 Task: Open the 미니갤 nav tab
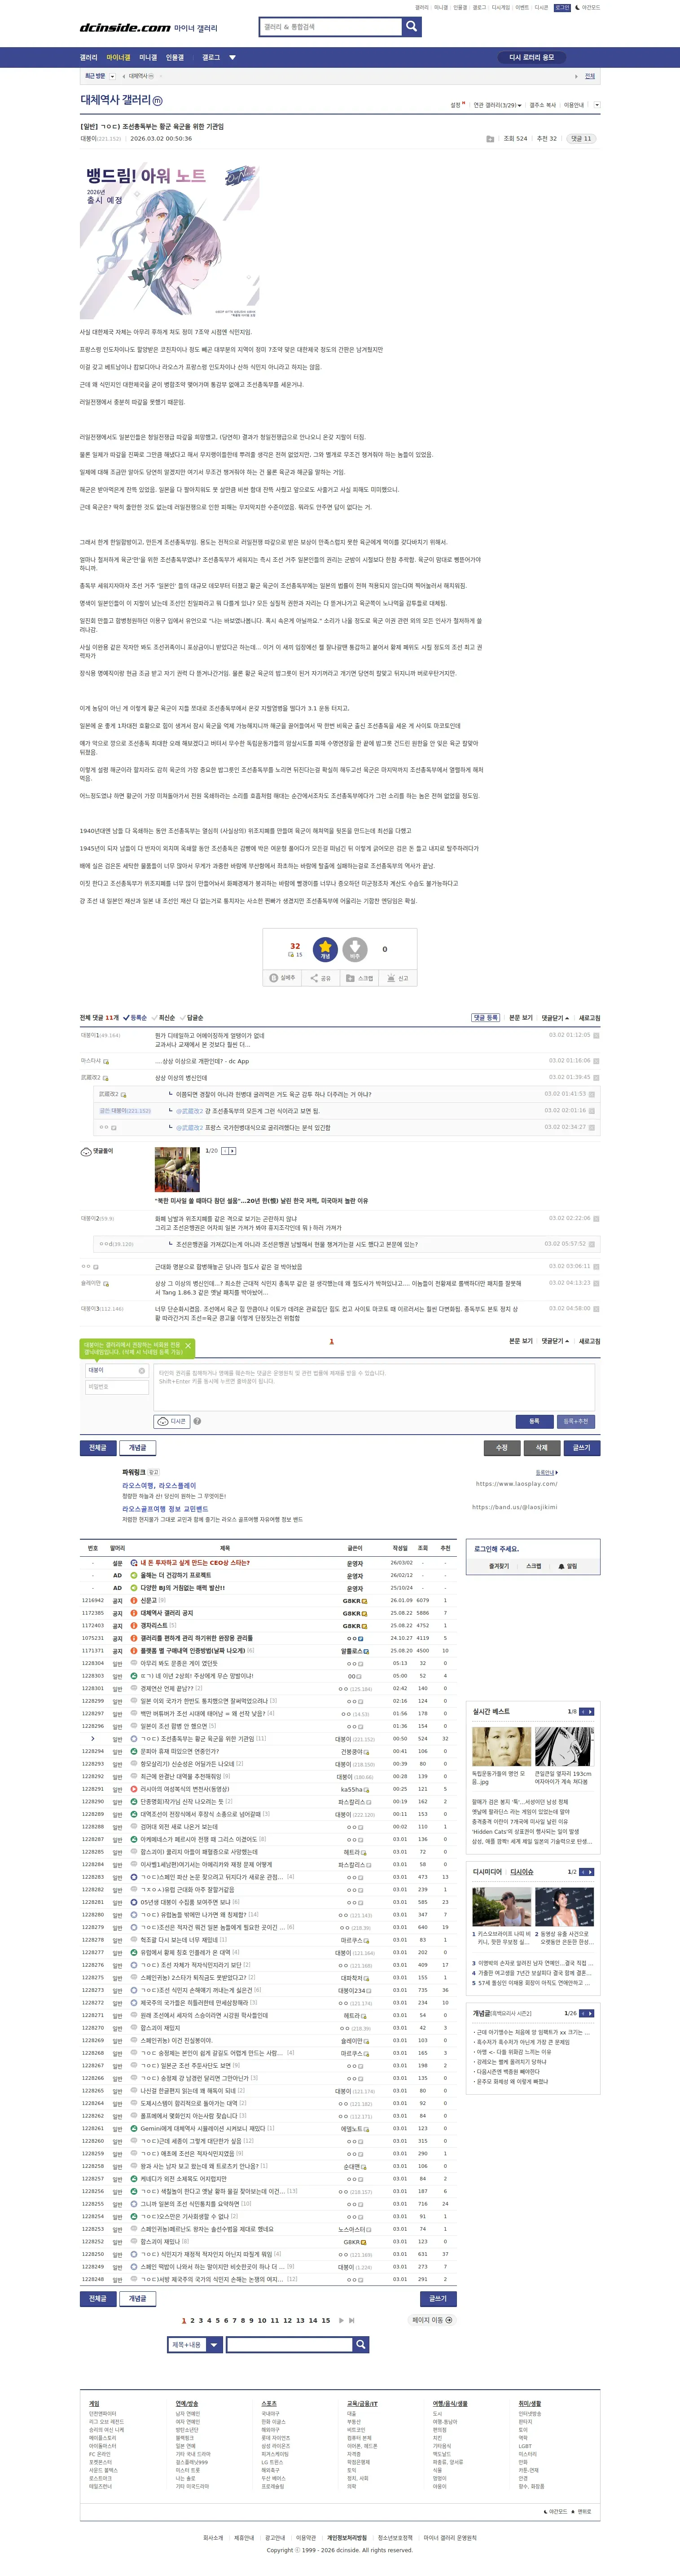point(148,58)
